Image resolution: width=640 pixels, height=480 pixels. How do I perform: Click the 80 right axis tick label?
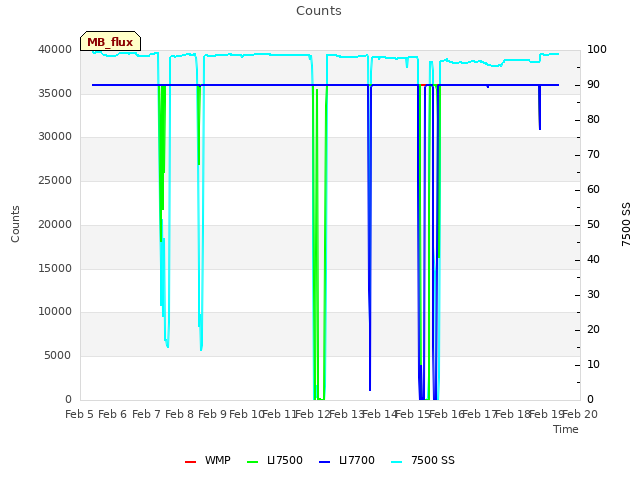pos(593,120)
